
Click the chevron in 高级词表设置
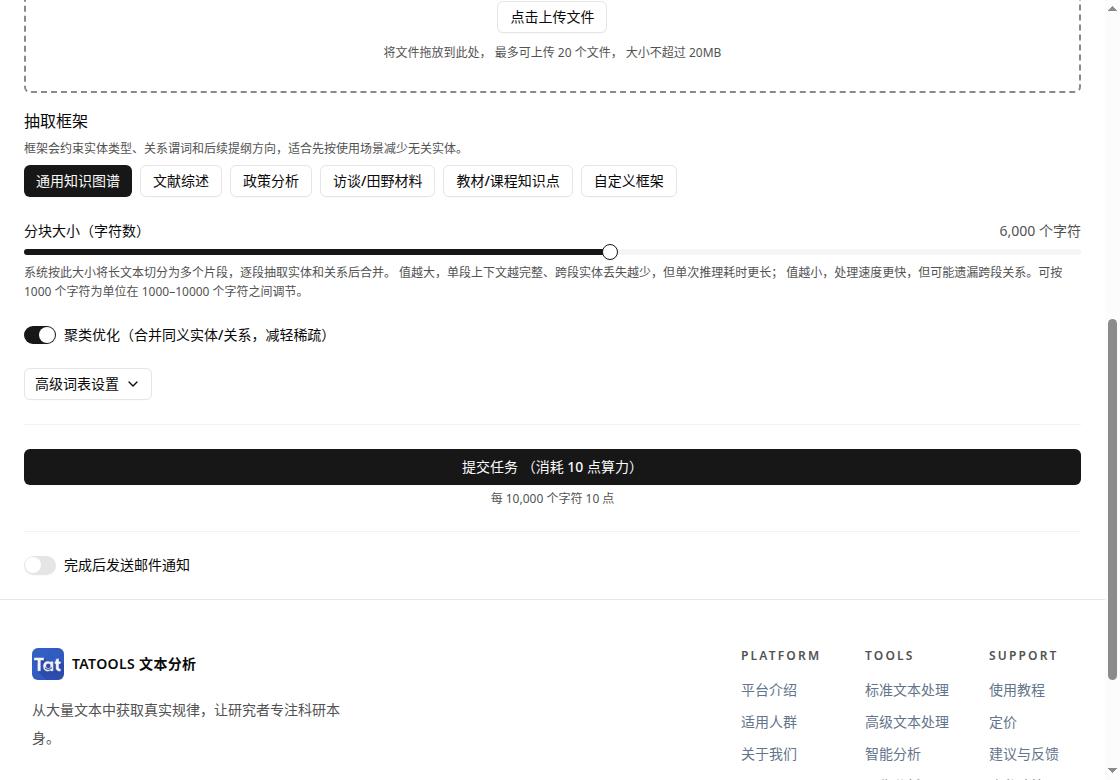pos(133,384)
